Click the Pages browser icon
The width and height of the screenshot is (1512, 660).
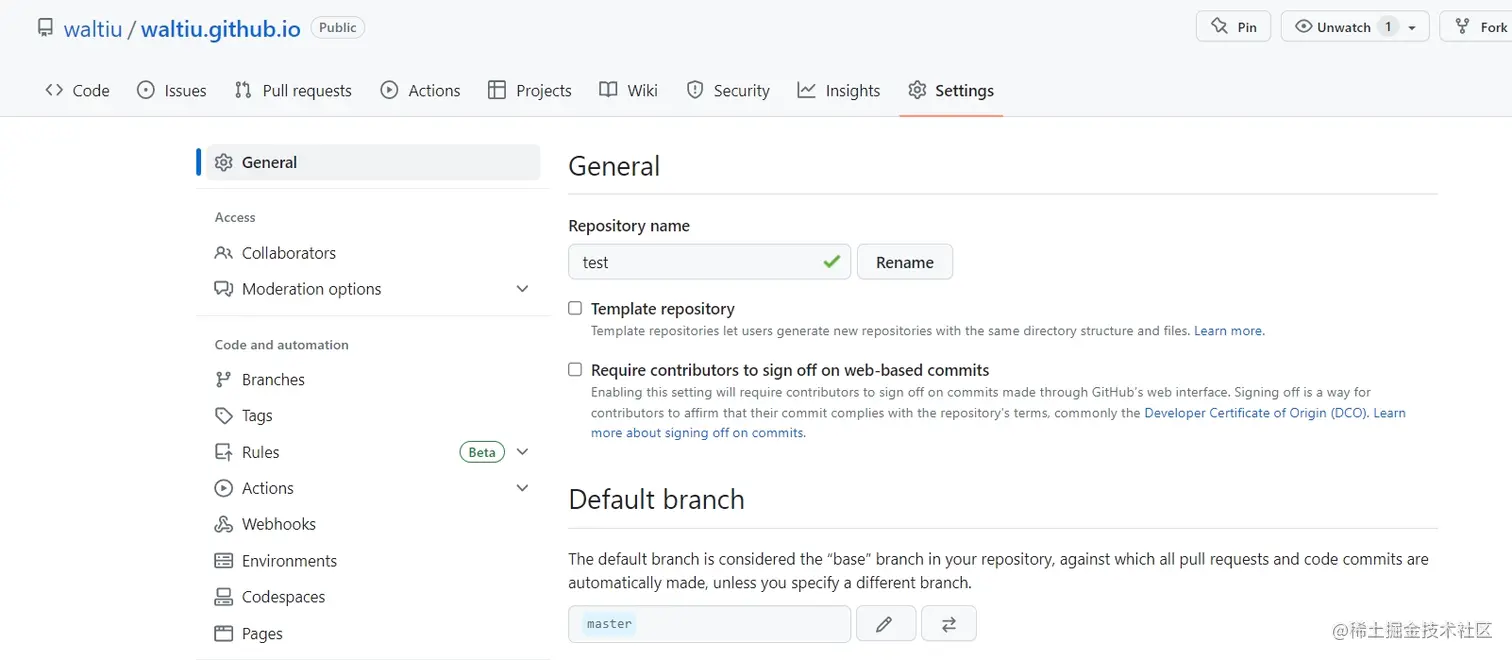click(224, 633)
